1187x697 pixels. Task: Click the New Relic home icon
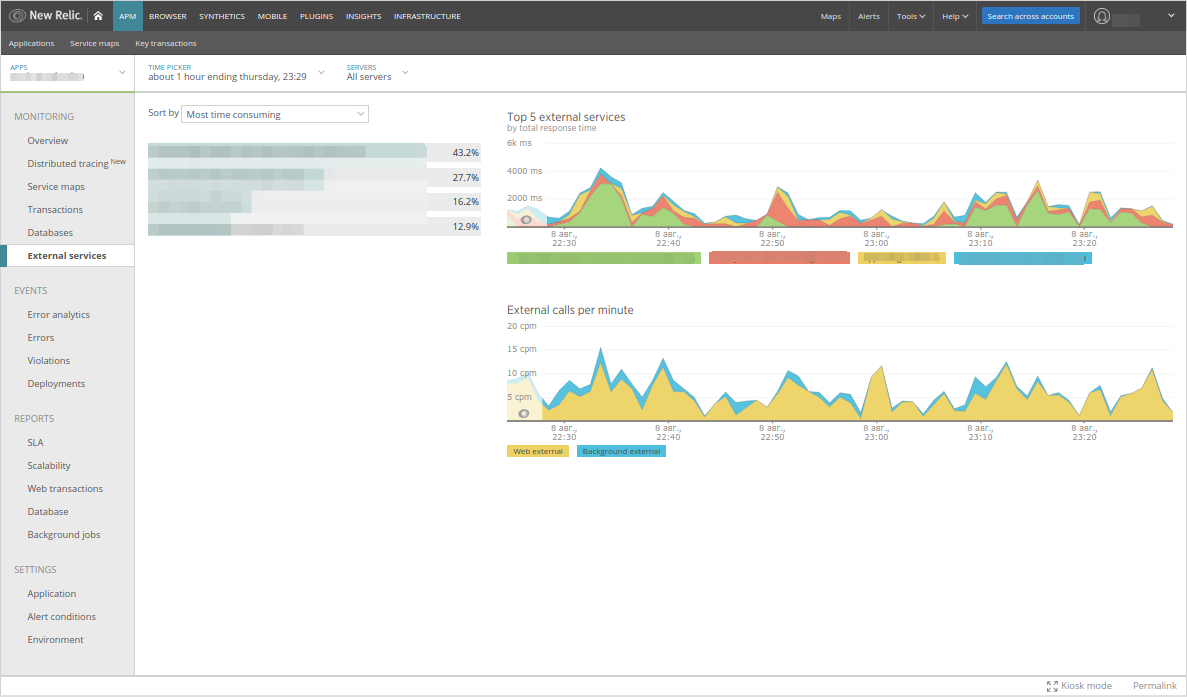coord(96,15)
